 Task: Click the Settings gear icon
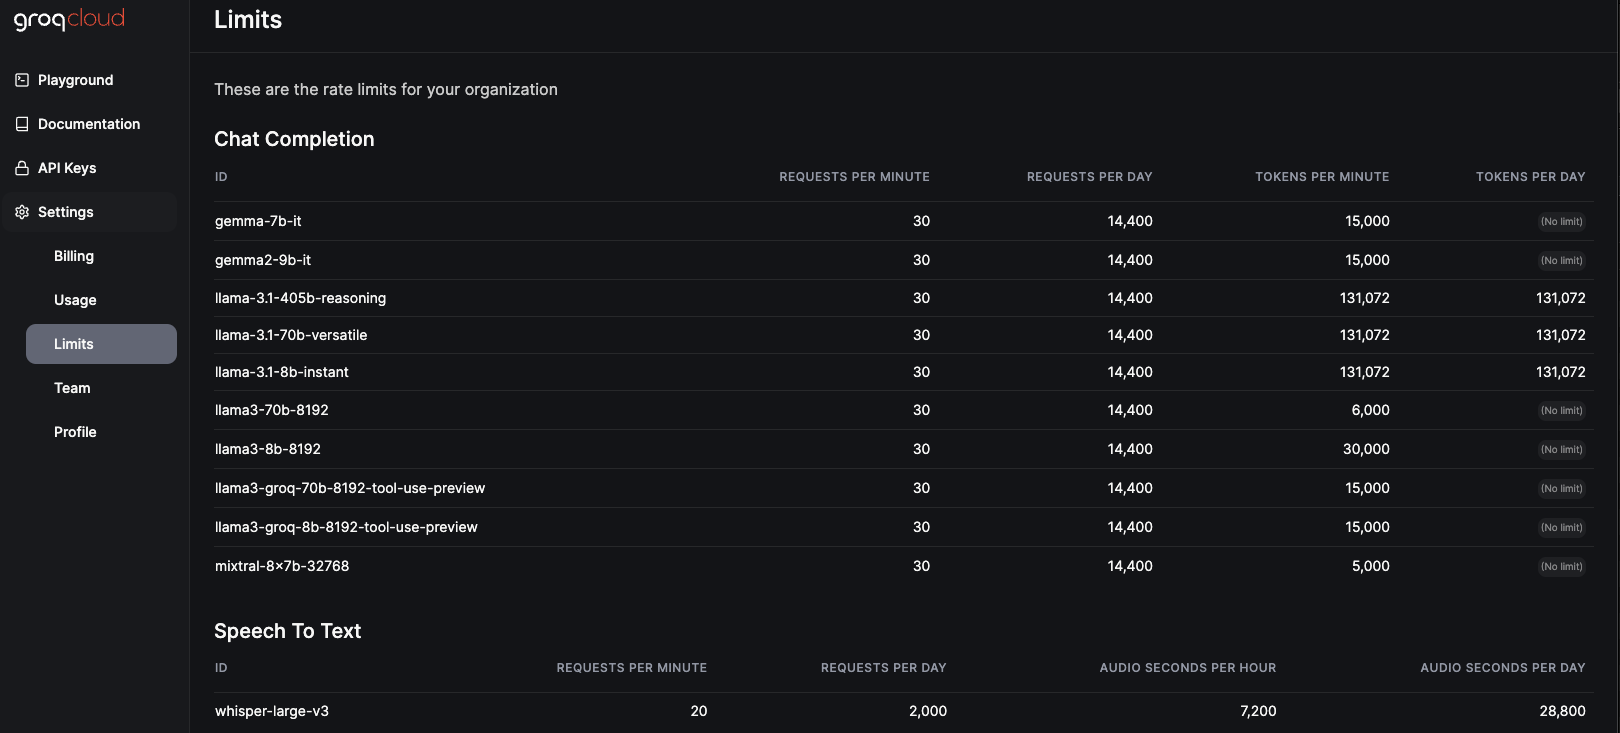[x=22, y=212]
